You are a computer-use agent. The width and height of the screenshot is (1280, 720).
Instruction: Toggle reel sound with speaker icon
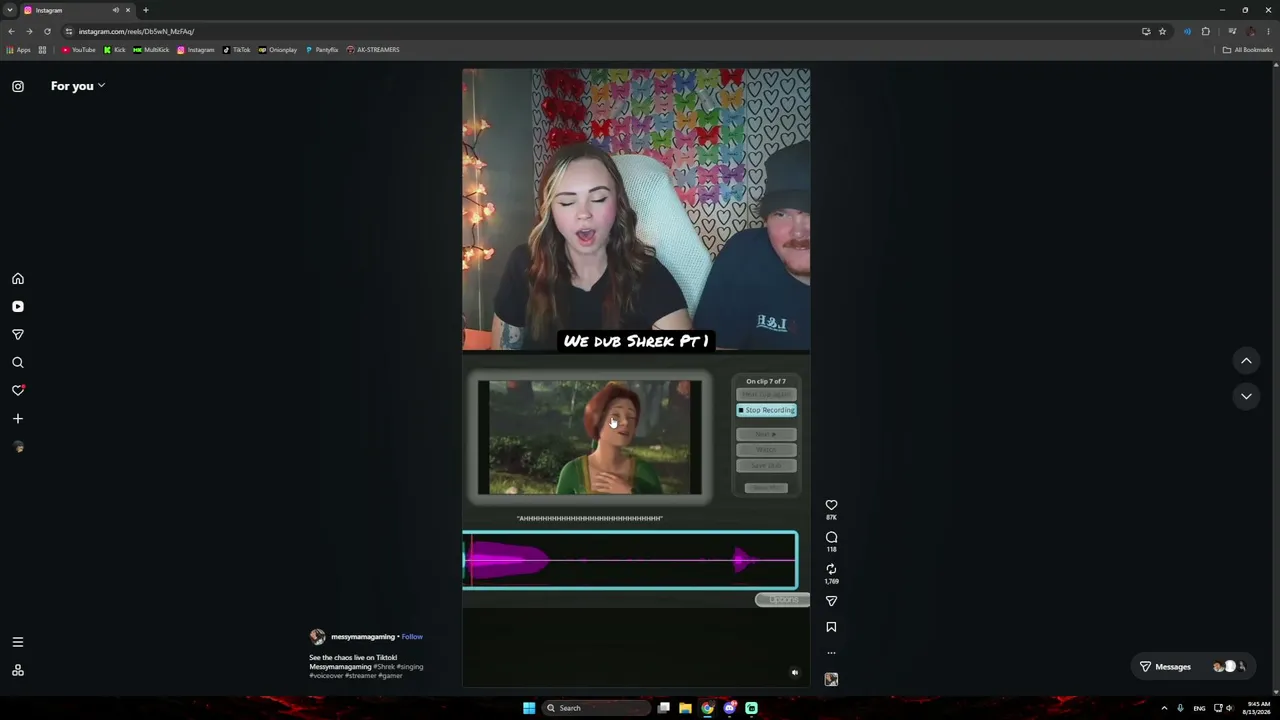tap(795, 673)
